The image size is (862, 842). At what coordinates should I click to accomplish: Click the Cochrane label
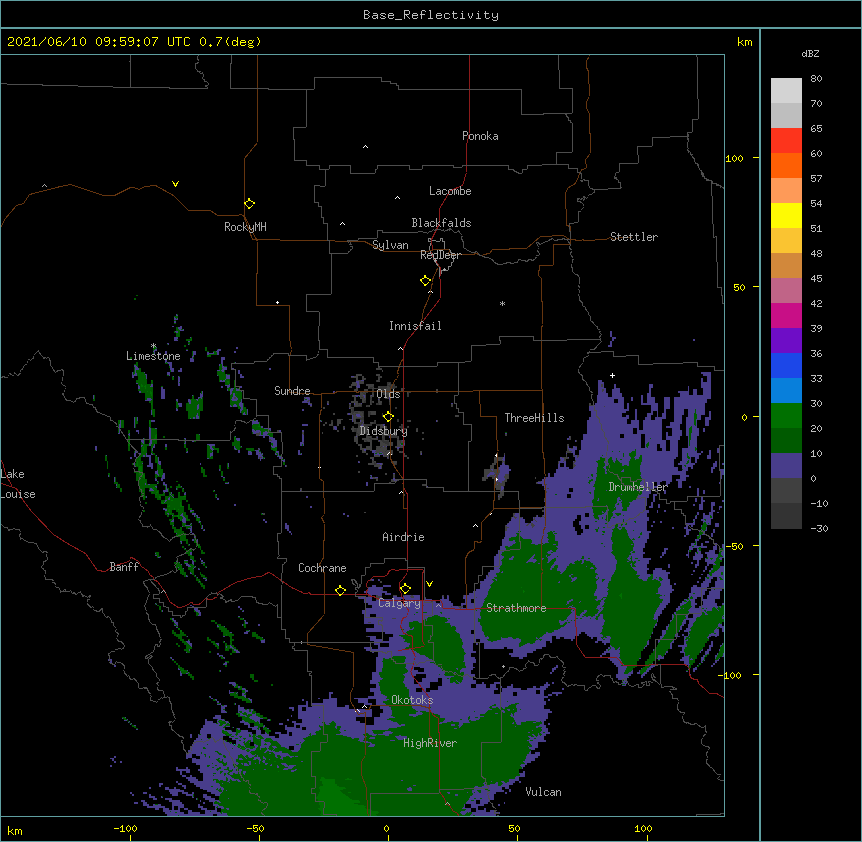click(322, 568)
